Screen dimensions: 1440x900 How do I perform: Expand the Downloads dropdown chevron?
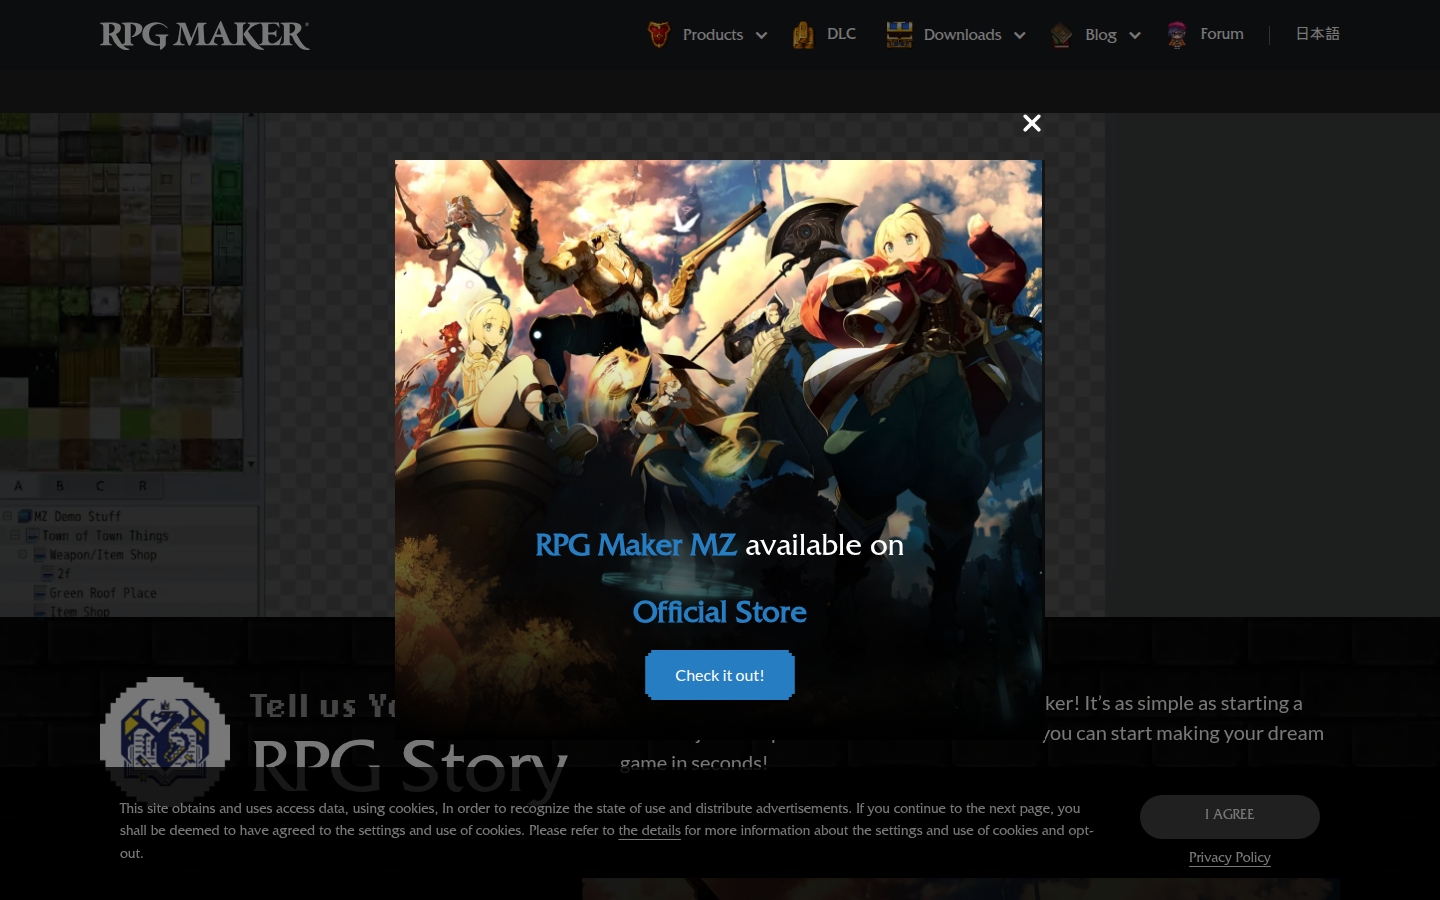[x=1020, y=36]
